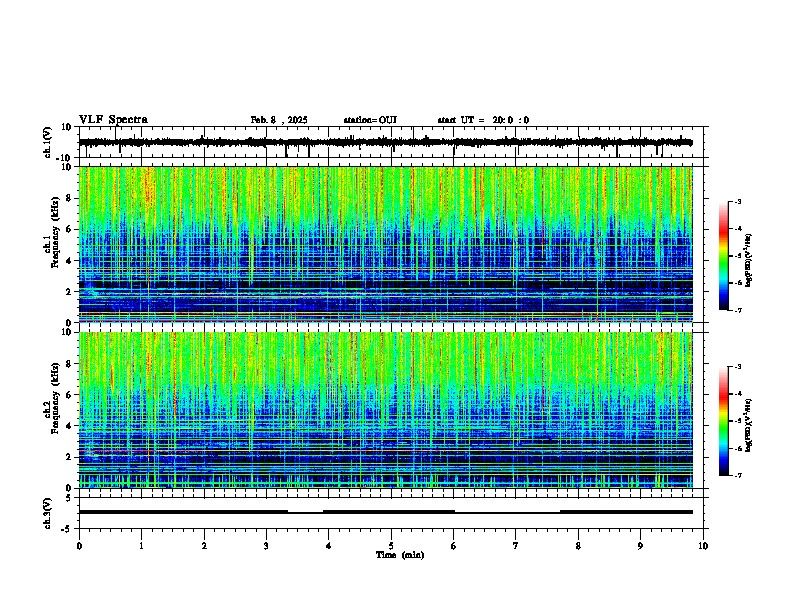Click time axis tick label 7
This screenshot has width=792, height=612.
[516, 546]
